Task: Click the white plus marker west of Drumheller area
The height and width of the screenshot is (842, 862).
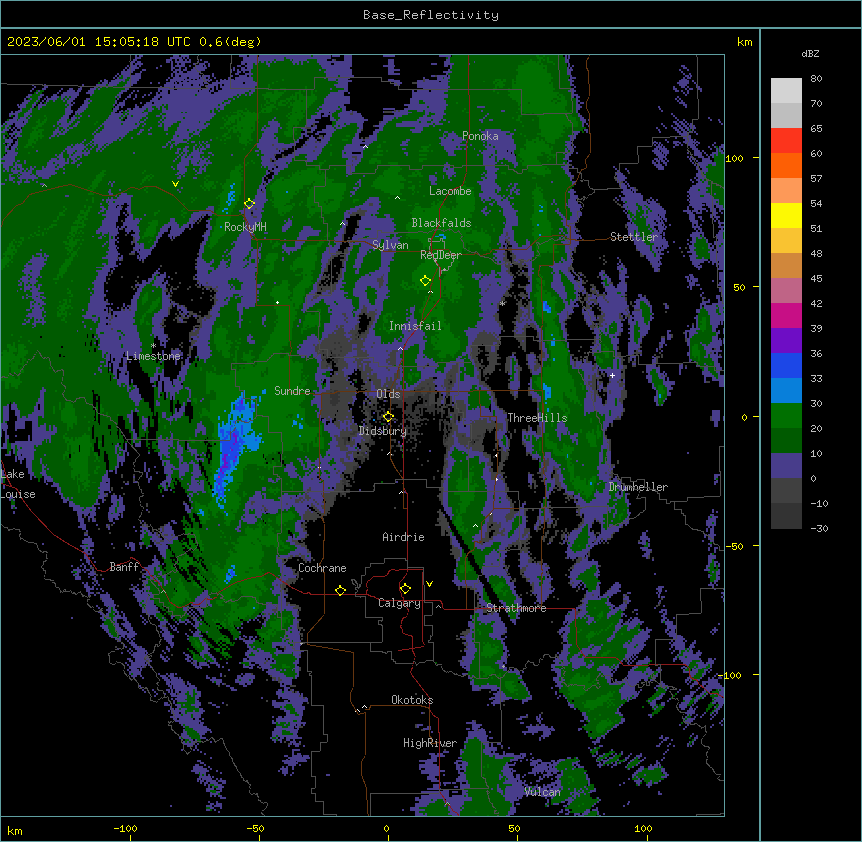Action: coord(612,375)
